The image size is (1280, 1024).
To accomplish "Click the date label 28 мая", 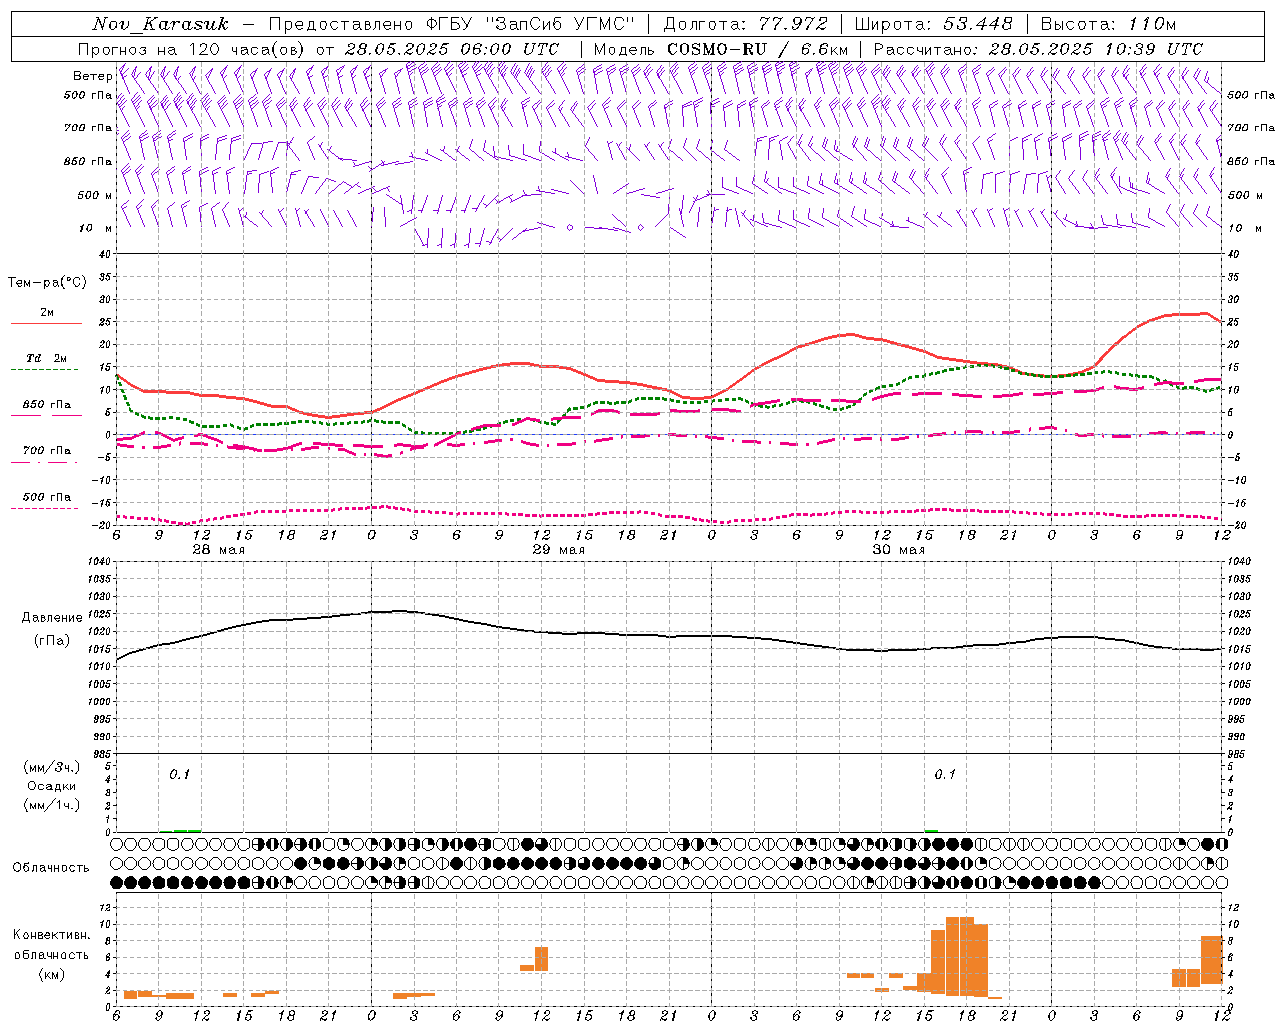I will tap(218, 550).
